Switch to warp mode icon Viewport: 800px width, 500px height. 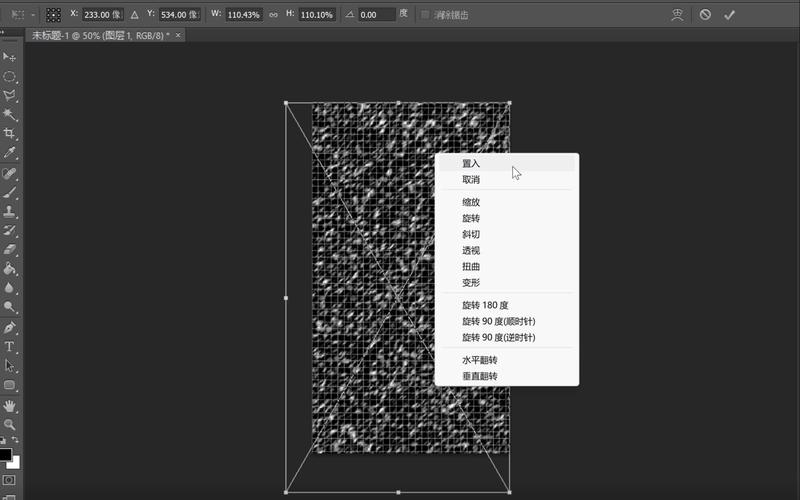(677, 15)
